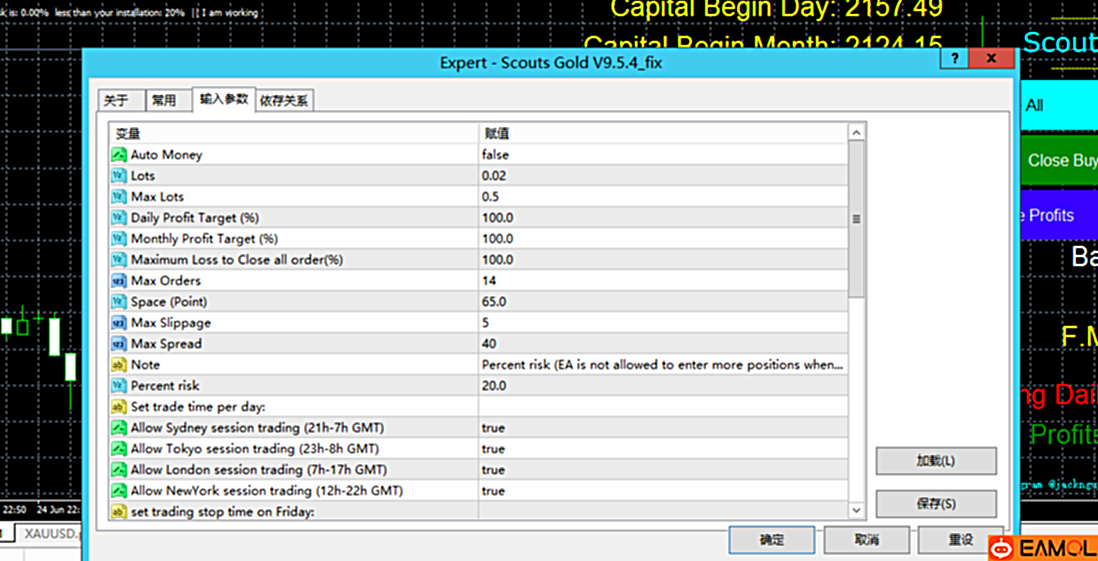Select the Monthly Profit Target row icon

click(x=118, y=239)
